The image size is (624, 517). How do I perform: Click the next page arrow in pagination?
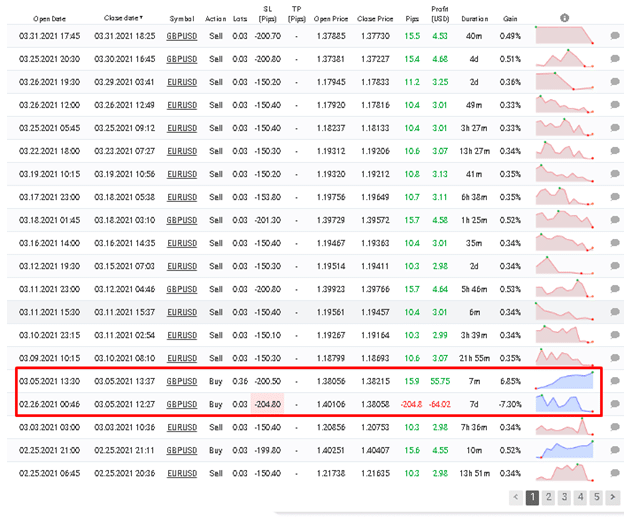(613, 497)
